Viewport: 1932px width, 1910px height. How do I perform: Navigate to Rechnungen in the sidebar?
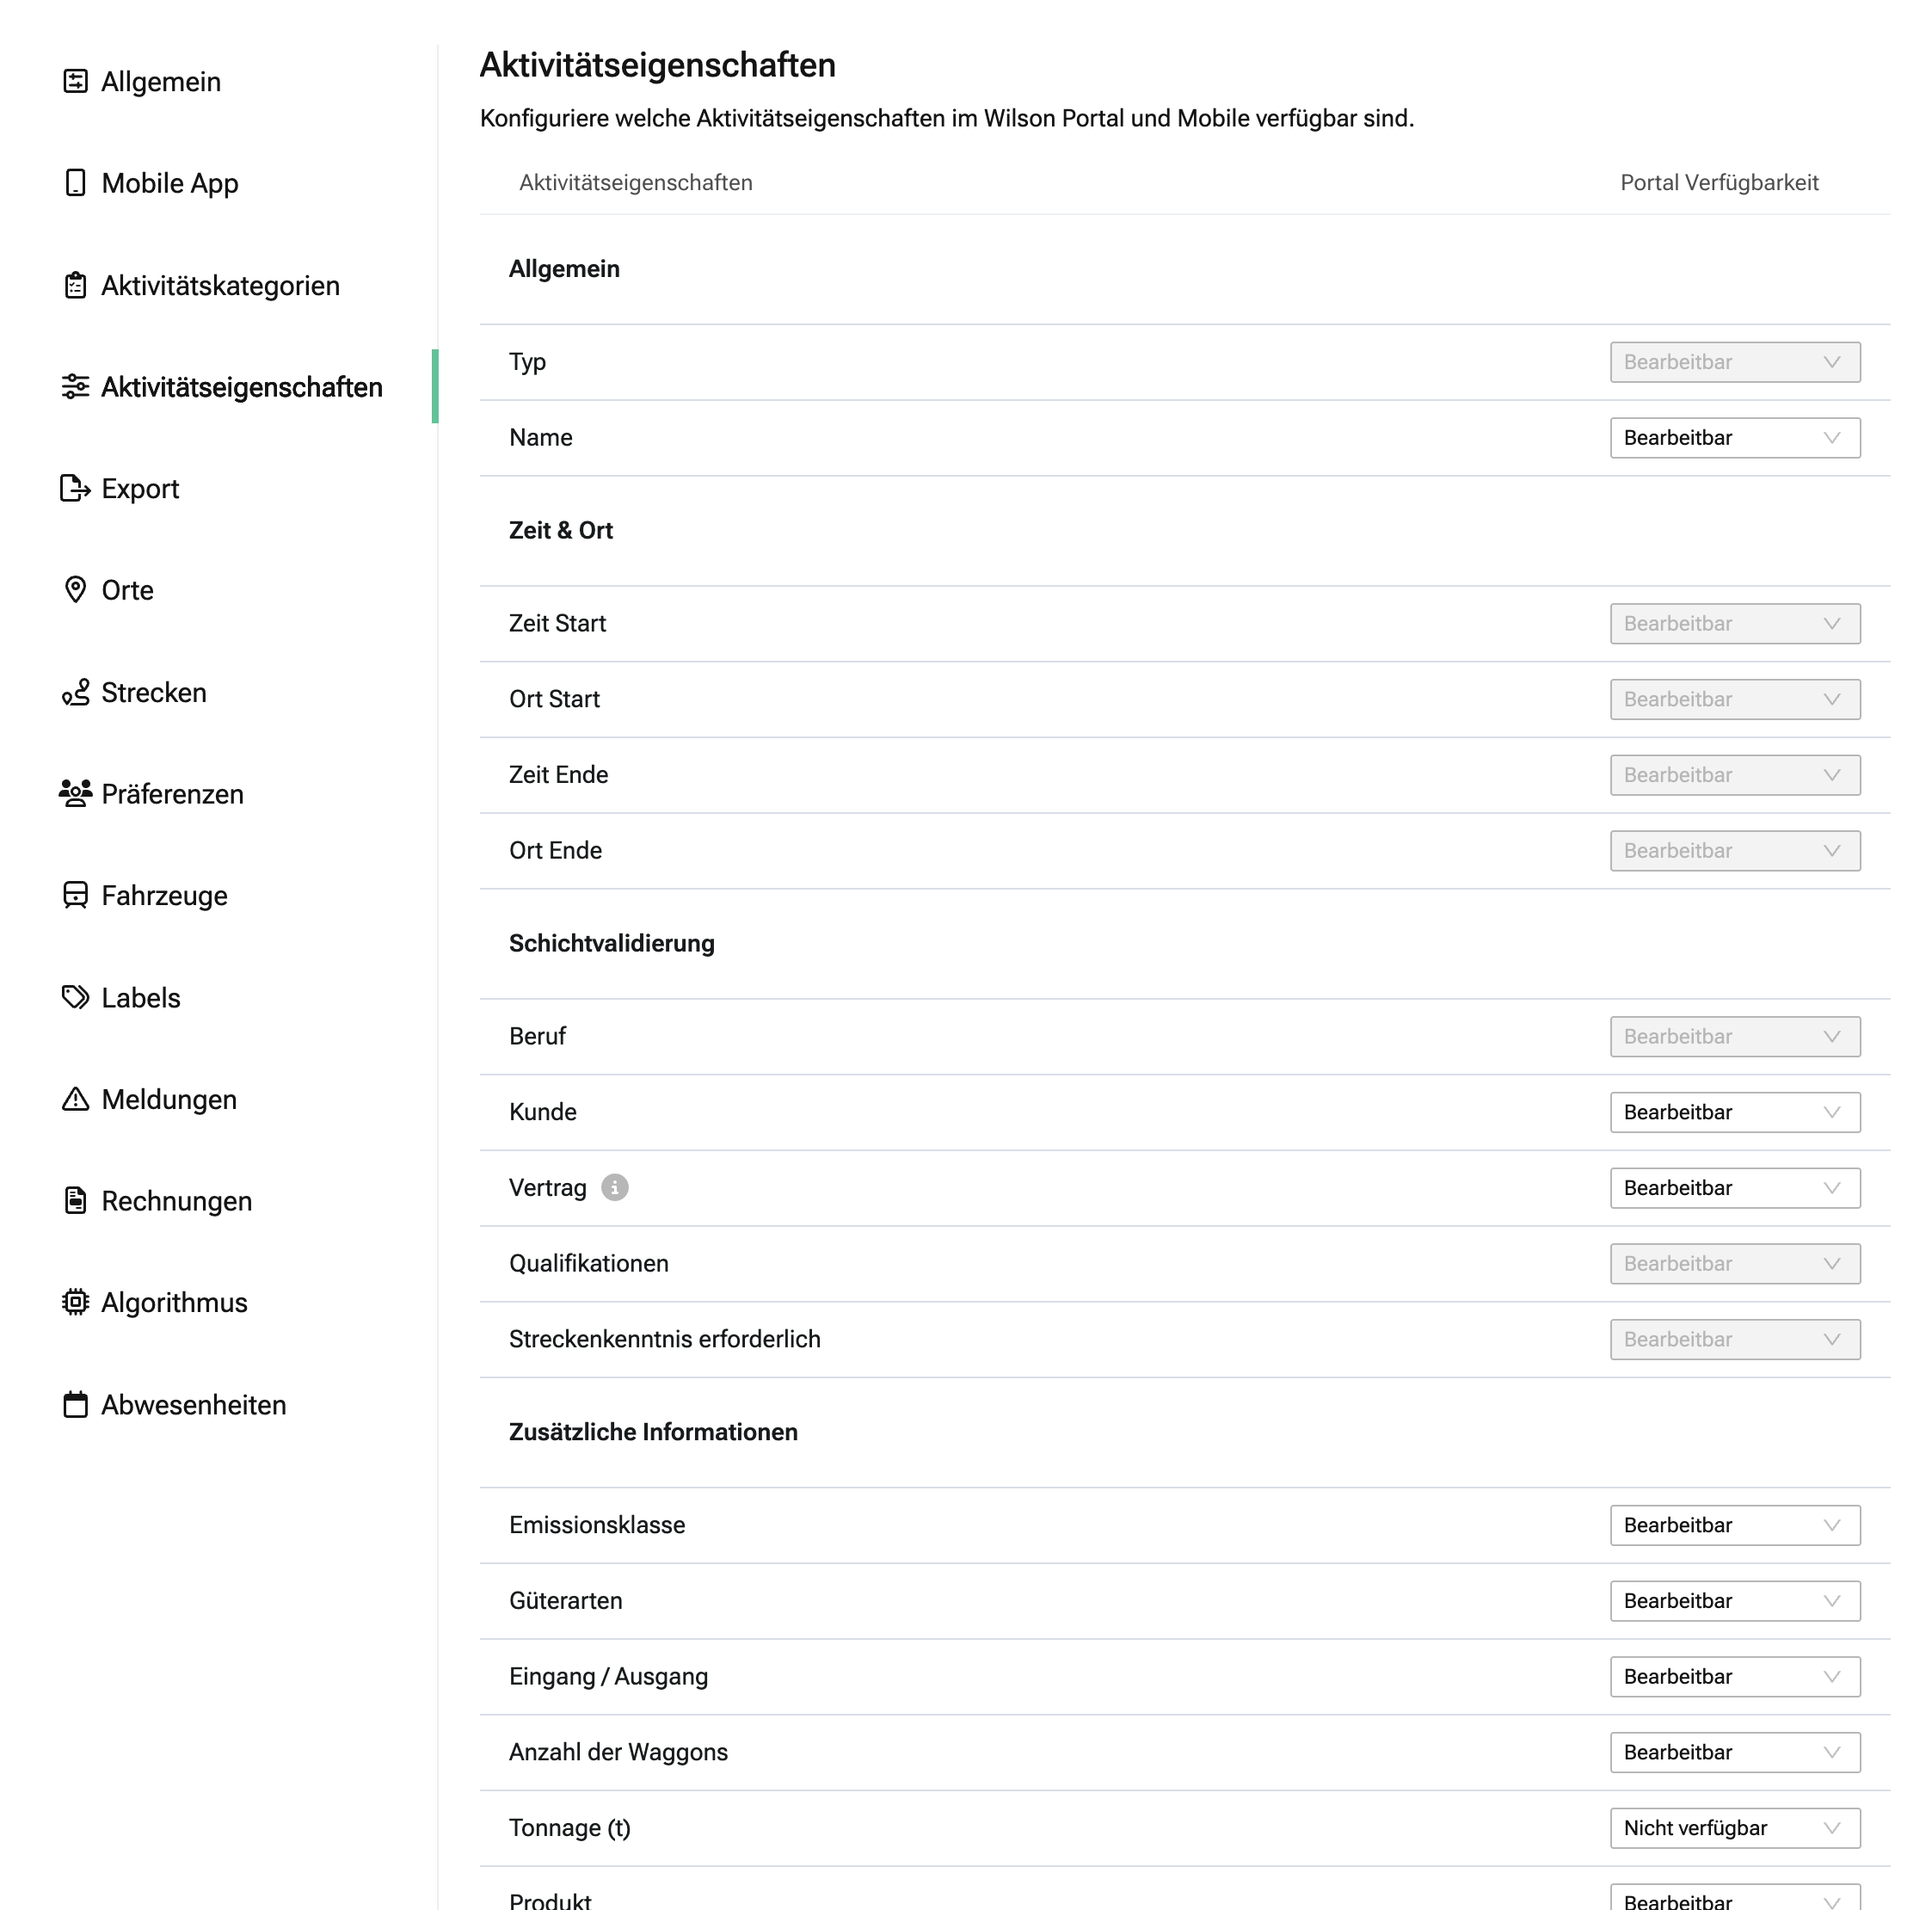pyautogui.click(x=176, y=1201)
